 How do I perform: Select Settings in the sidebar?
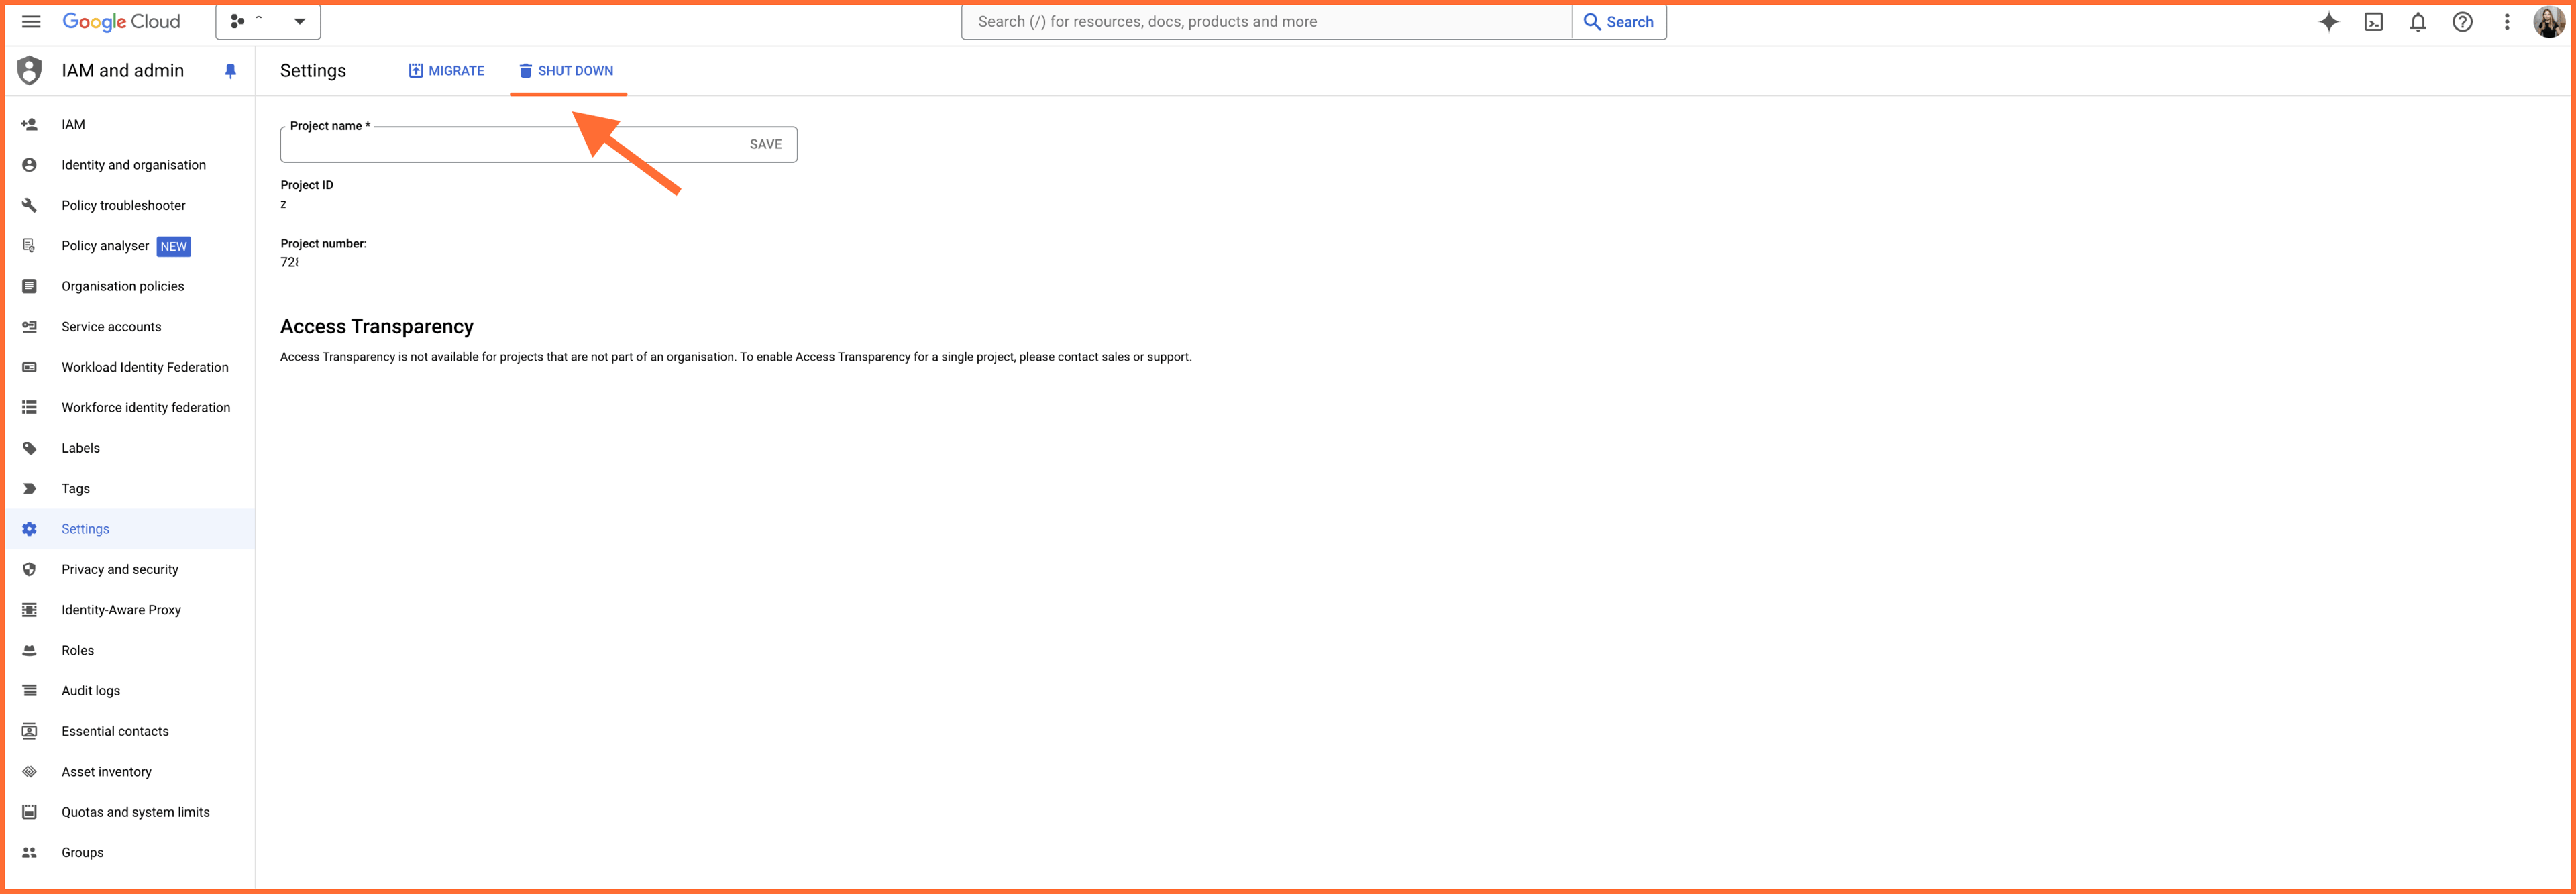point(130,529)
